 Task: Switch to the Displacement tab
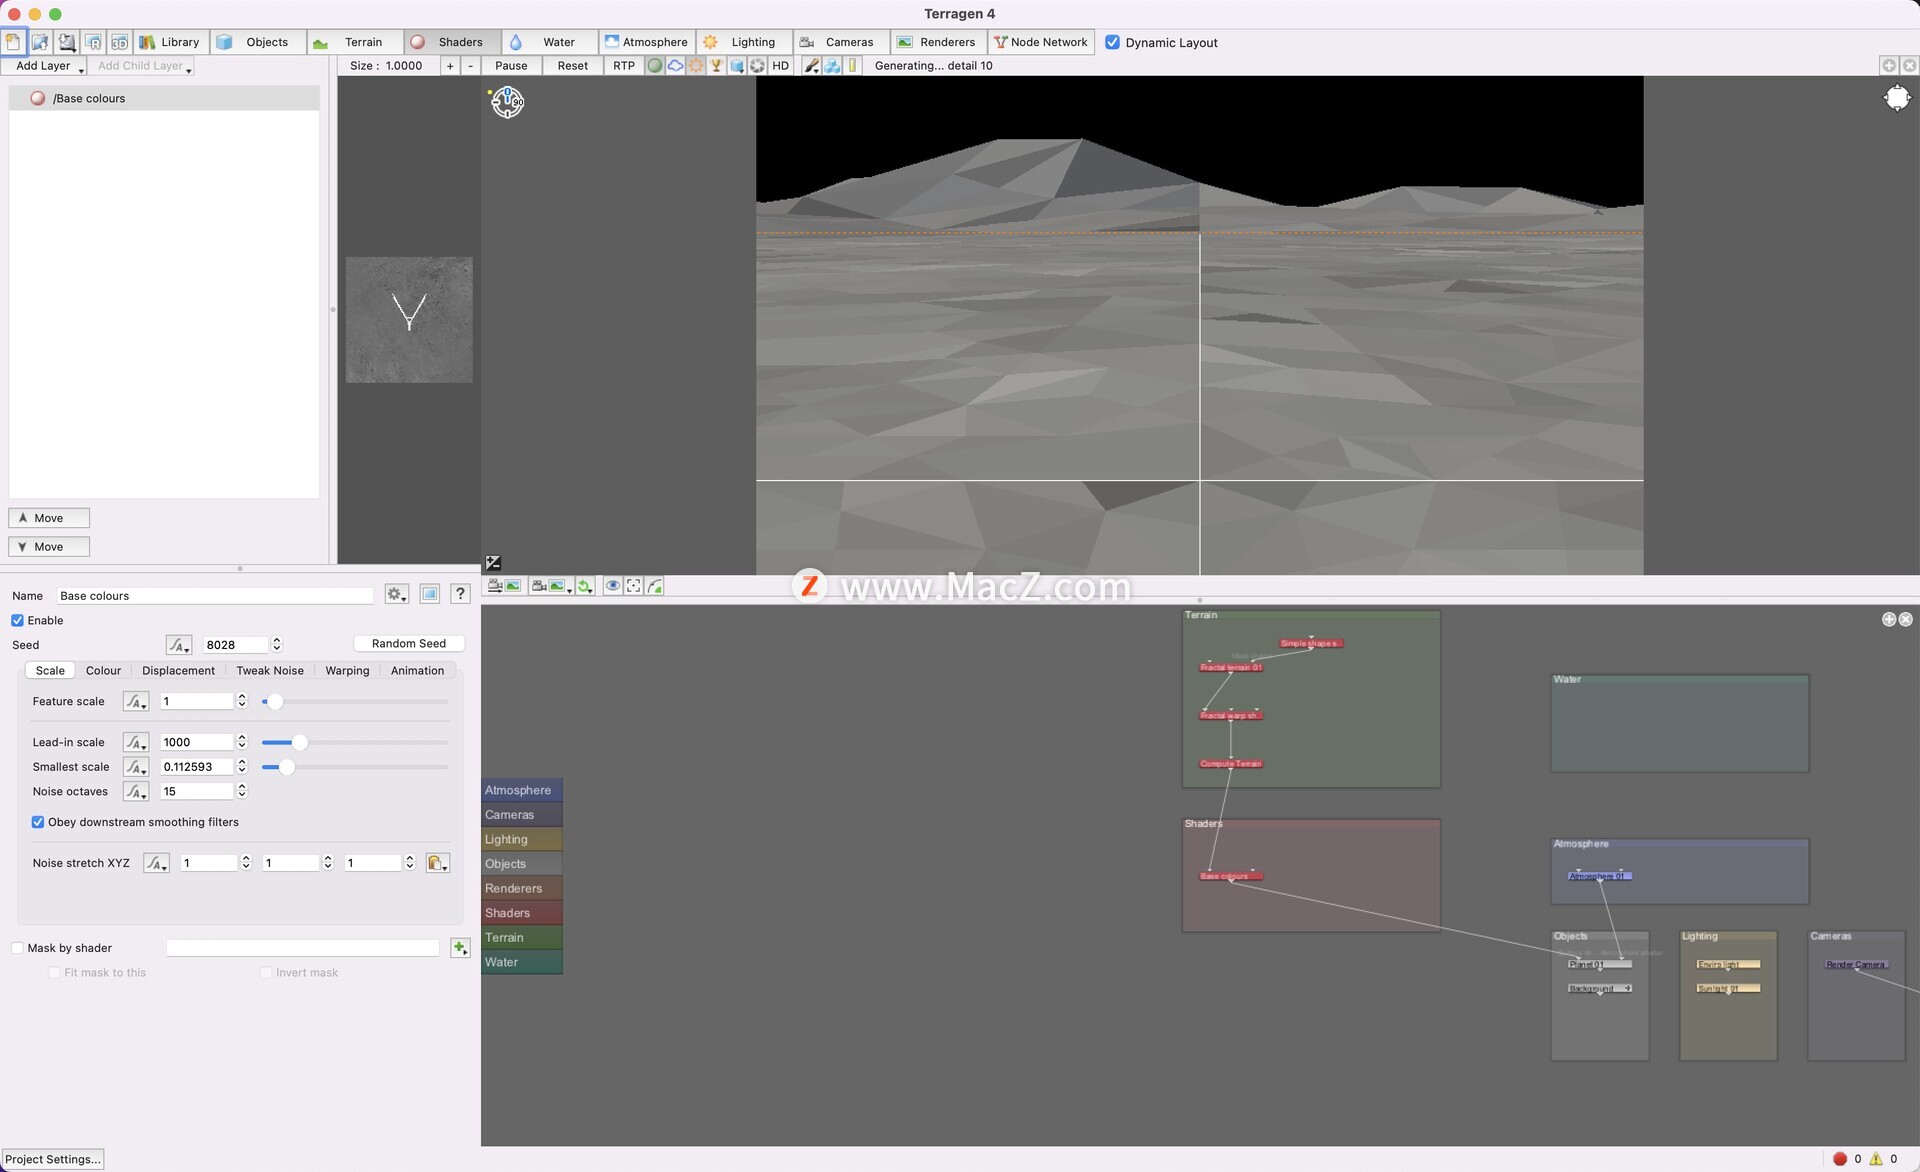(178, 671)
